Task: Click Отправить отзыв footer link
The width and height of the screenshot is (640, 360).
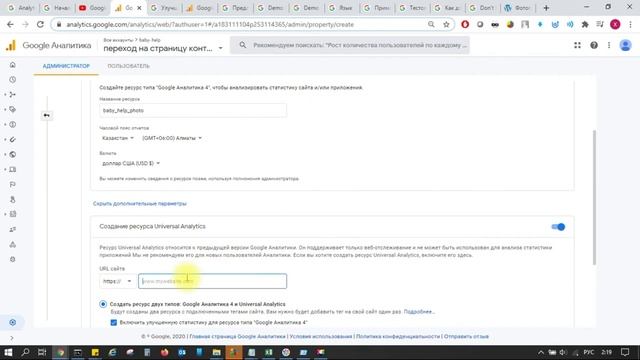Action: pos(466,337)
